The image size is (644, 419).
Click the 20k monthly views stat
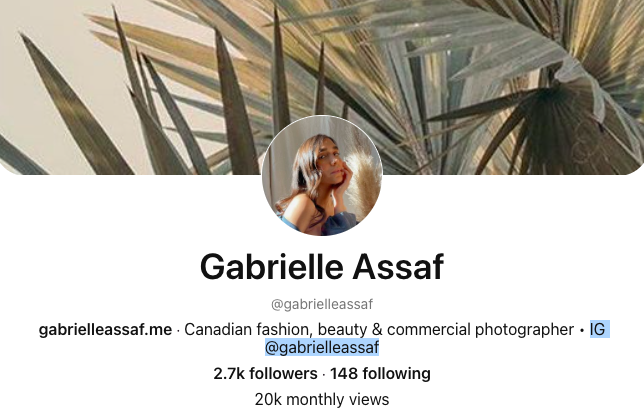click(322, 400)
